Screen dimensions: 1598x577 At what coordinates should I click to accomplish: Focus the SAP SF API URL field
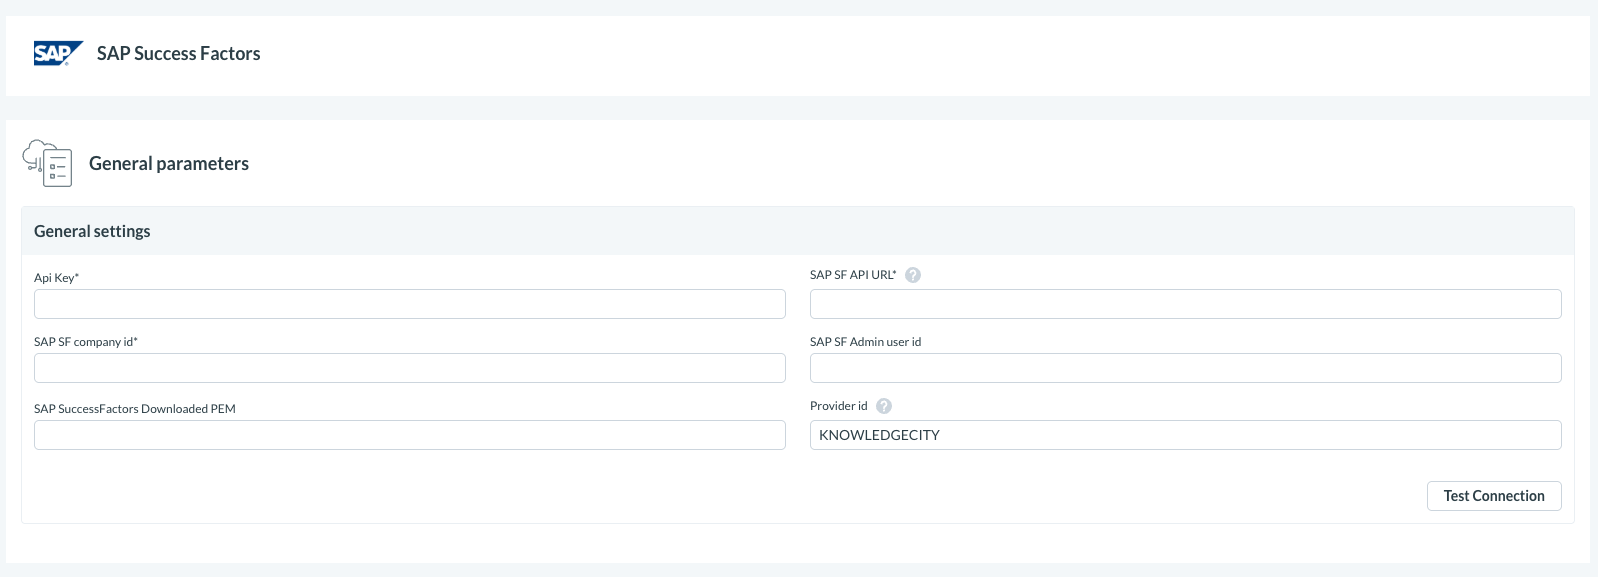pos(1186,304)
